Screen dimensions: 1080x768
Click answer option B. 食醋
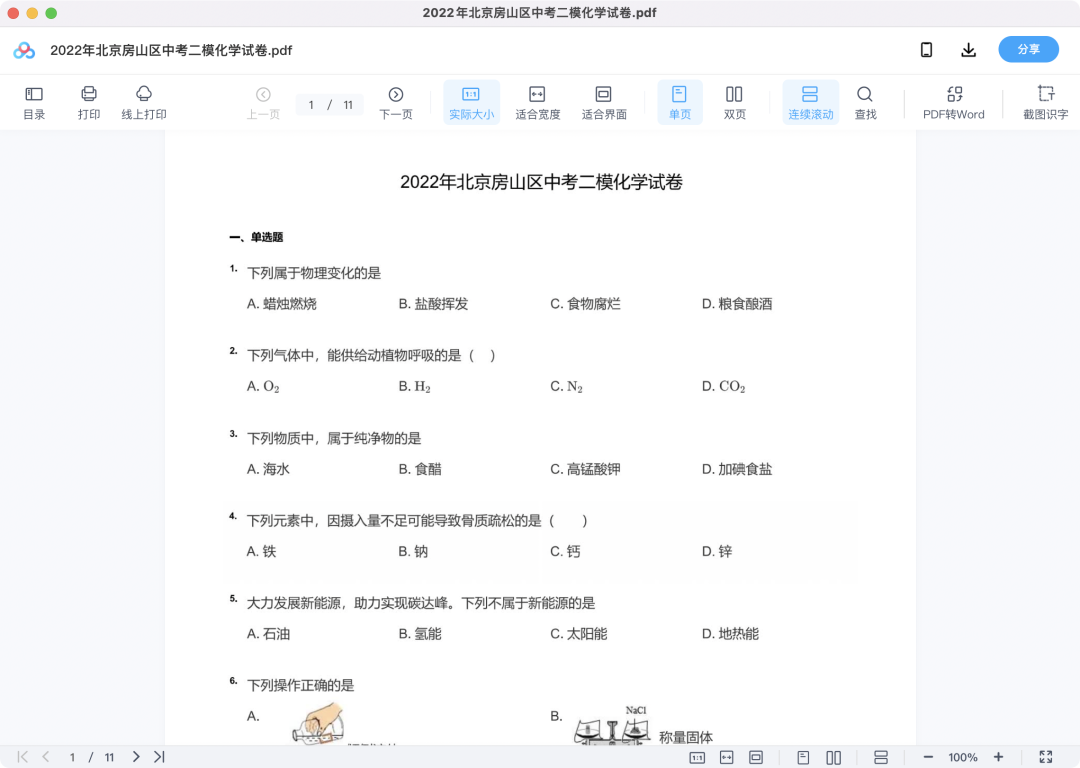point(420,469)
